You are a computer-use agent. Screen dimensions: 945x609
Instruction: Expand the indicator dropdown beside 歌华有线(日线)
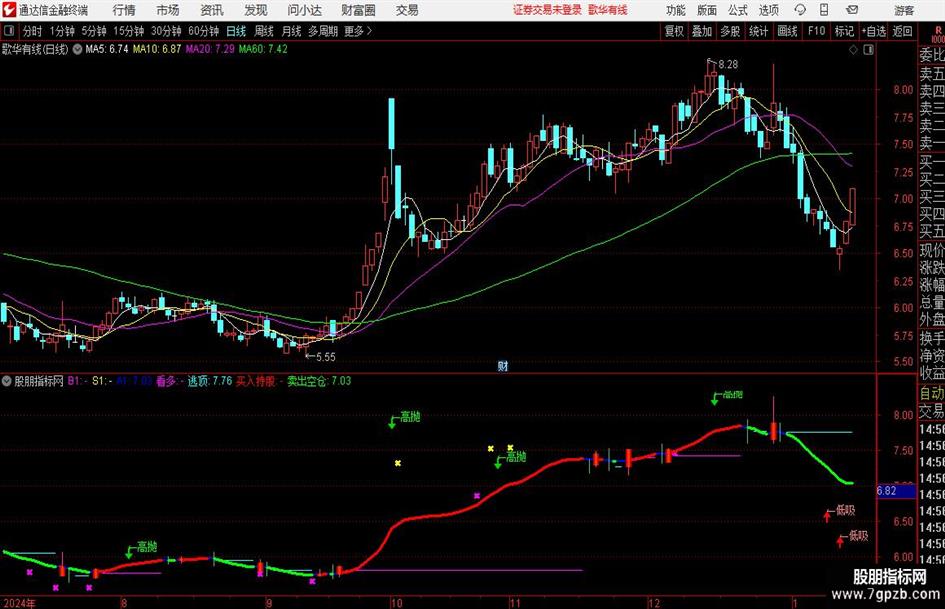point(78,49)
